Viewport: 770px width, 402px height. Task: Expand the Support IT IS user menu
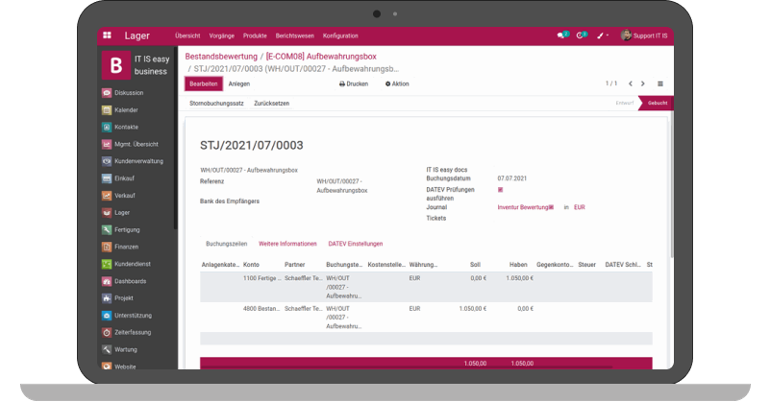(645, 35)
